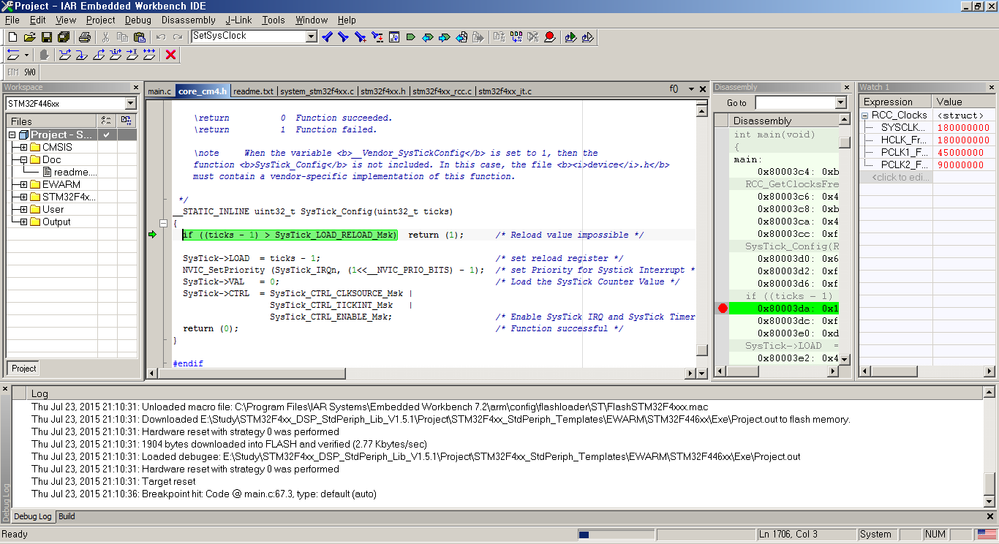This screenshot has width=999, height=544.
Task: Click the Disassembly vertical scrollbar thumb
Action: pyautogui.click(x=844, y=142)
